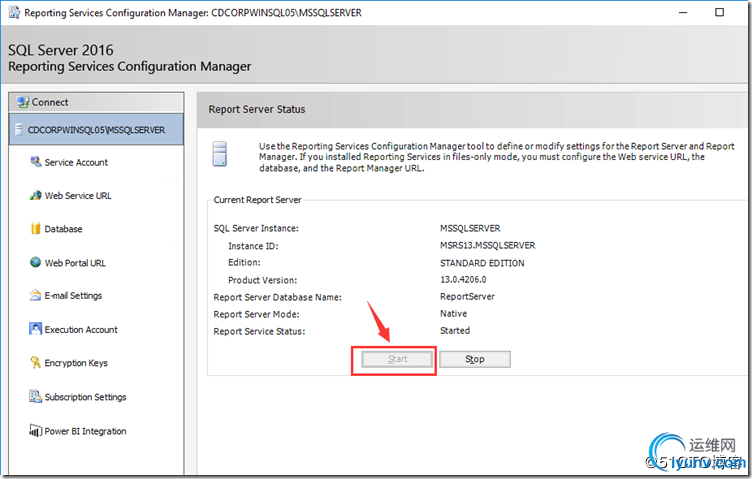The image size is (752, 479).
Task: Maximize the Configuration Manager window
Action: 719,12
